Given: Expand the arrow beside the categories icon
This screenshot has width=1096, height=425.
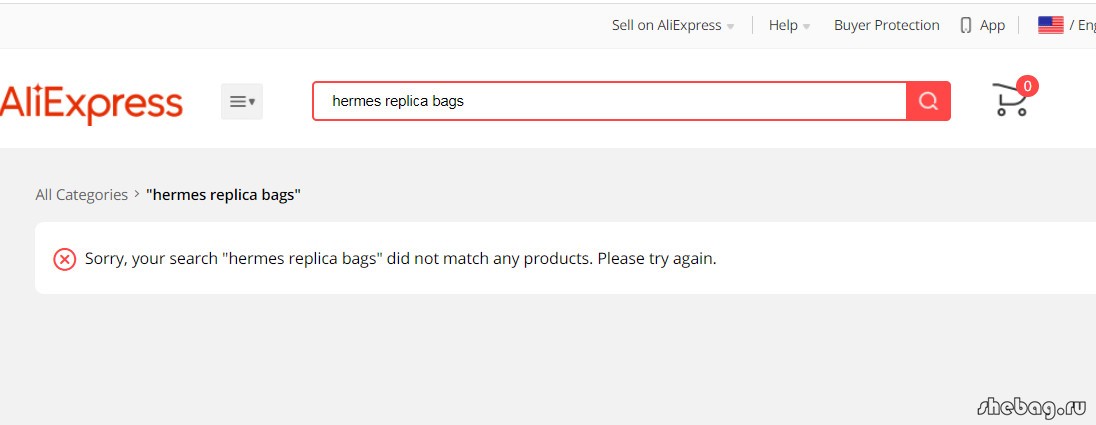Looking at the screenshot, I should click(252, 101).
